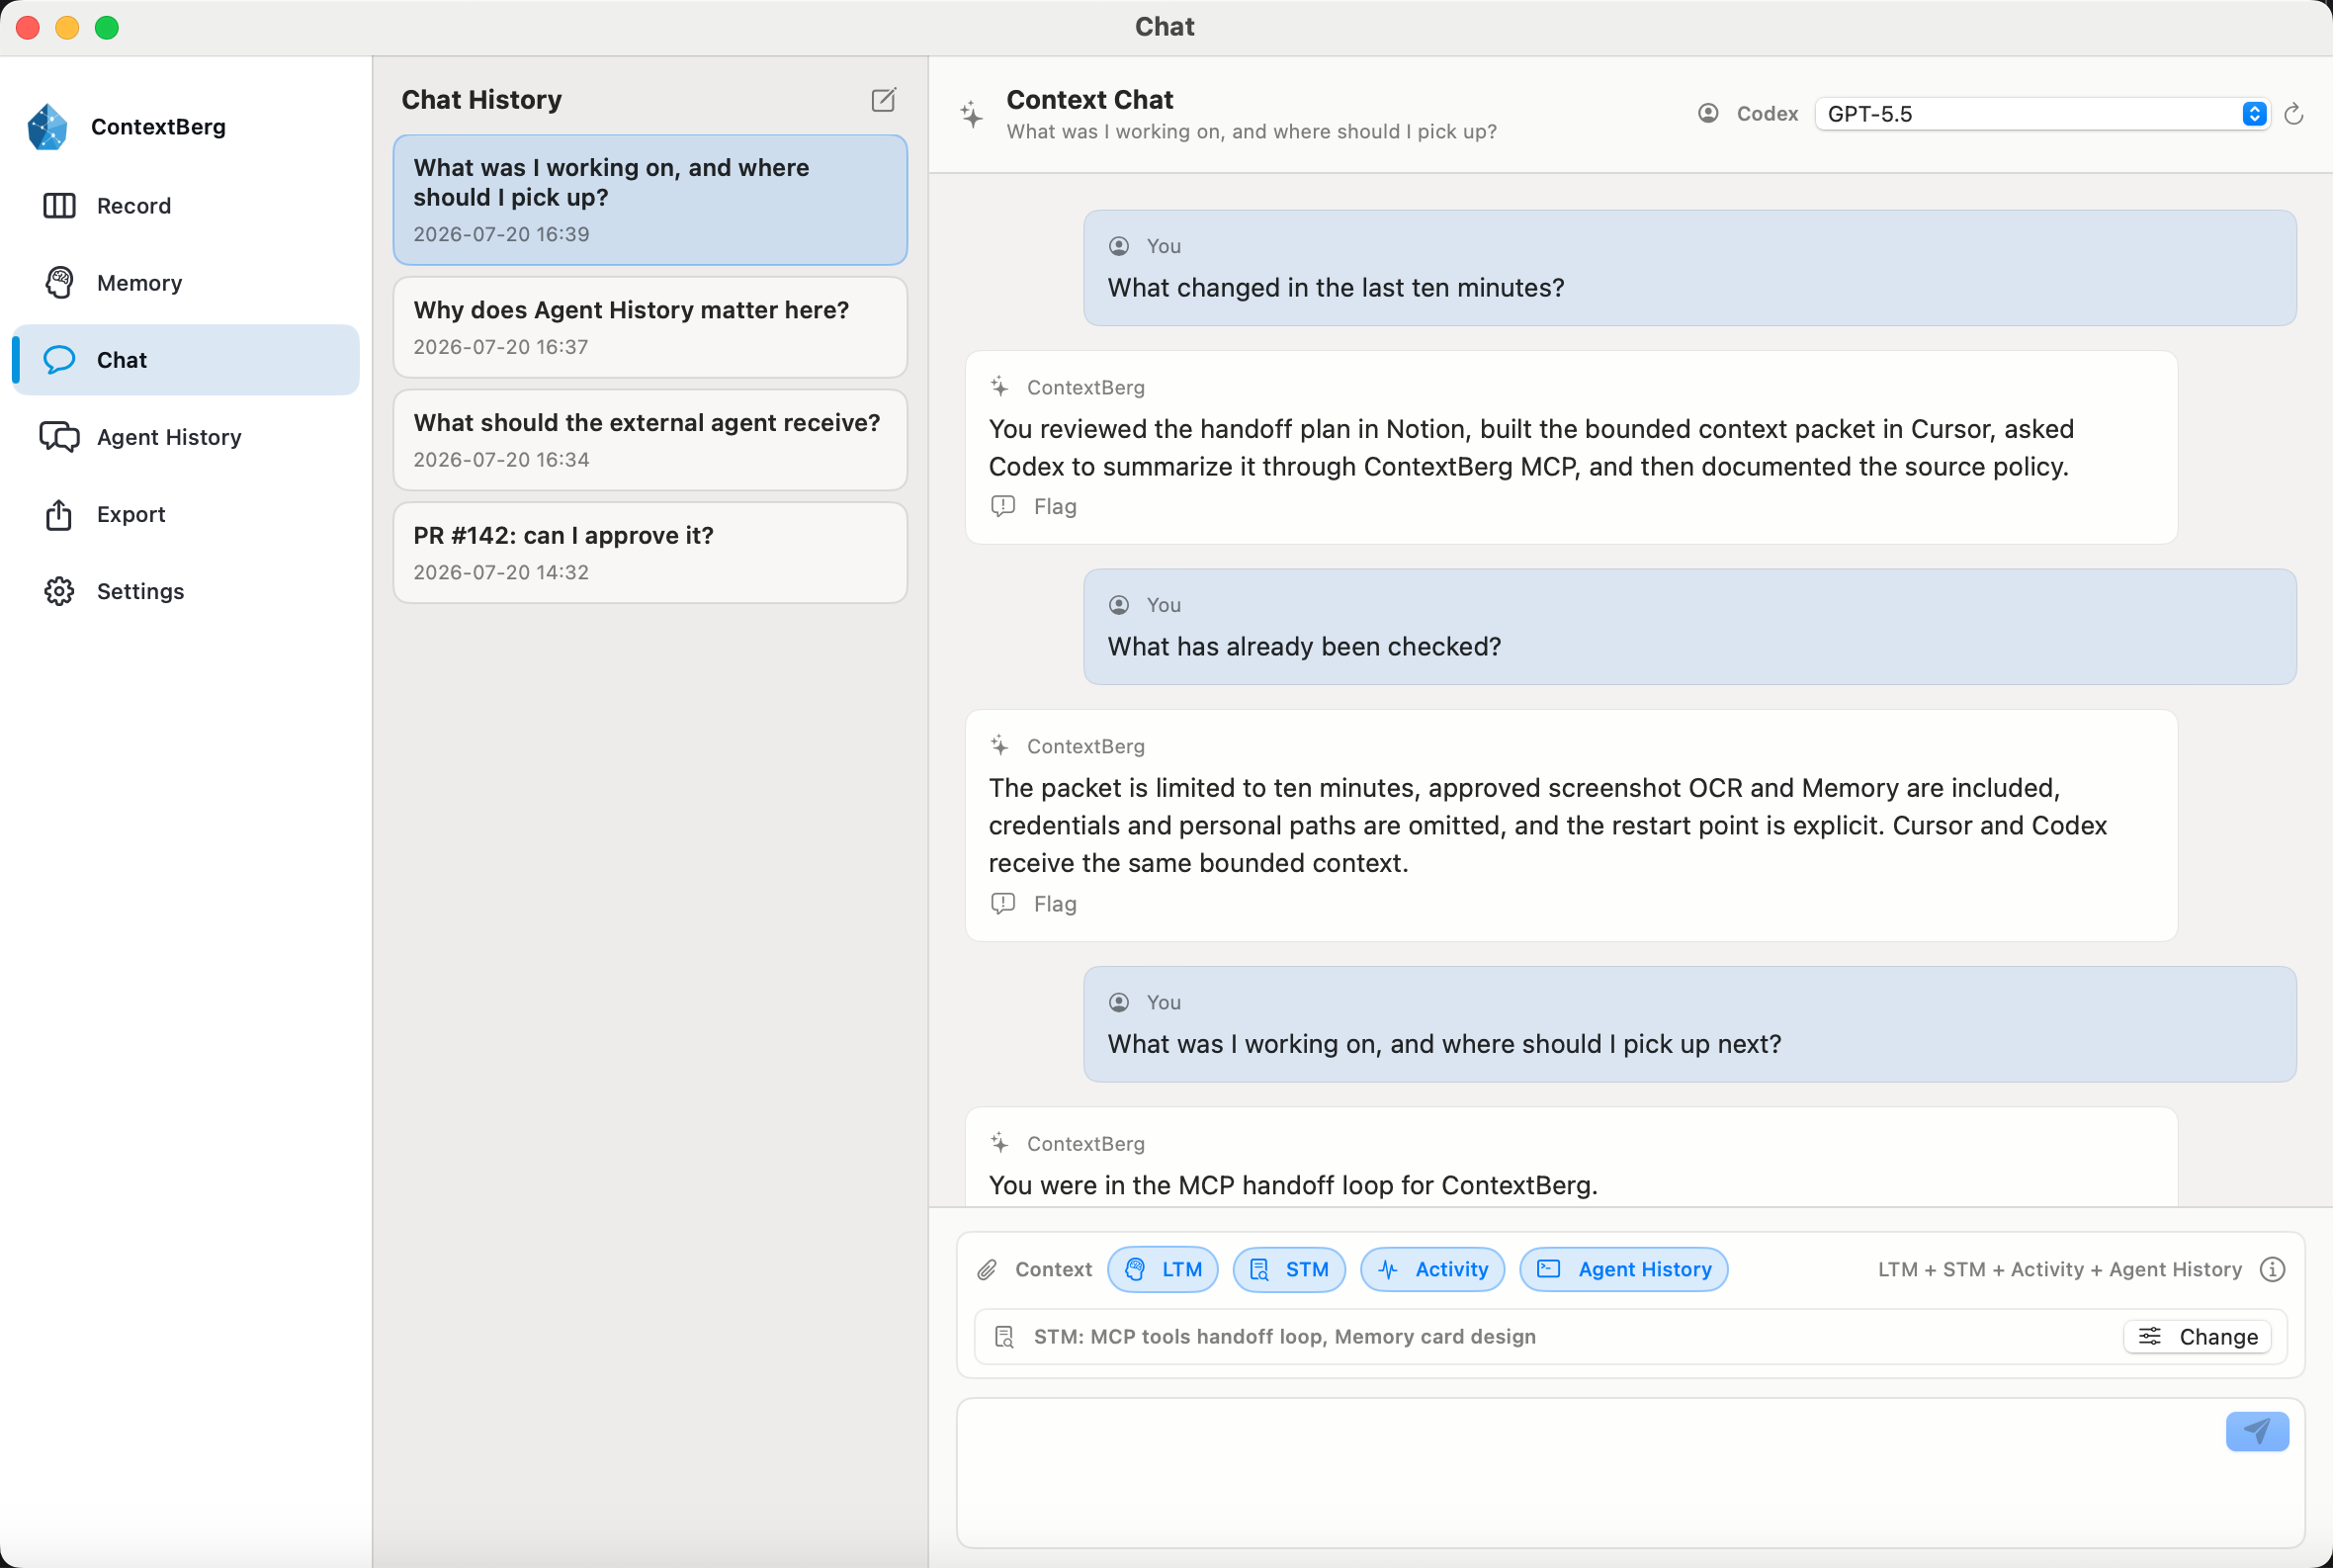Image resolution: width=2333 pixels, height=1568 pixels.
Task: Click the STM: MCP tools handoff loop text
Action: click(1284, 1337)
